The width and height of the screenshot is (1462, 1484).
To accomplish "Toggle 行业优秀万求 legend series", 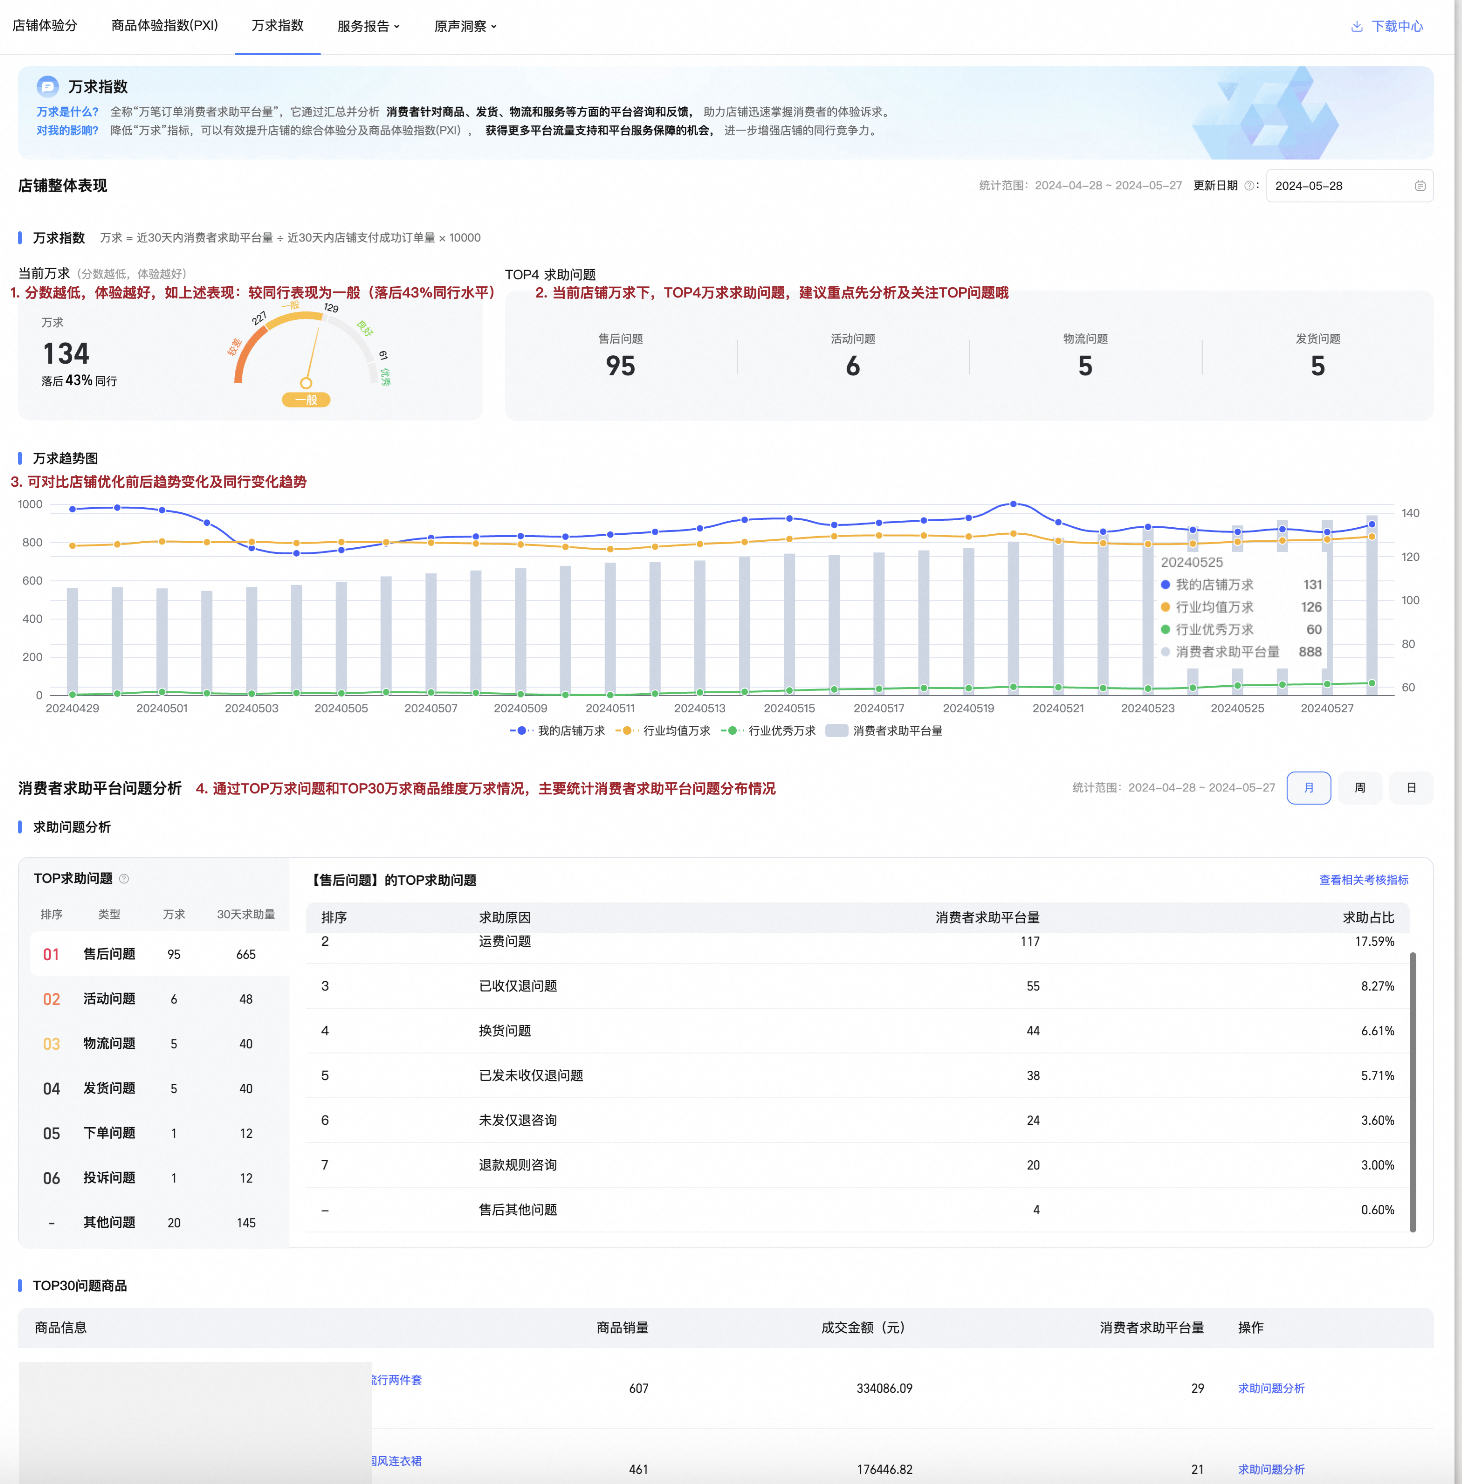I will click(768, 731).
